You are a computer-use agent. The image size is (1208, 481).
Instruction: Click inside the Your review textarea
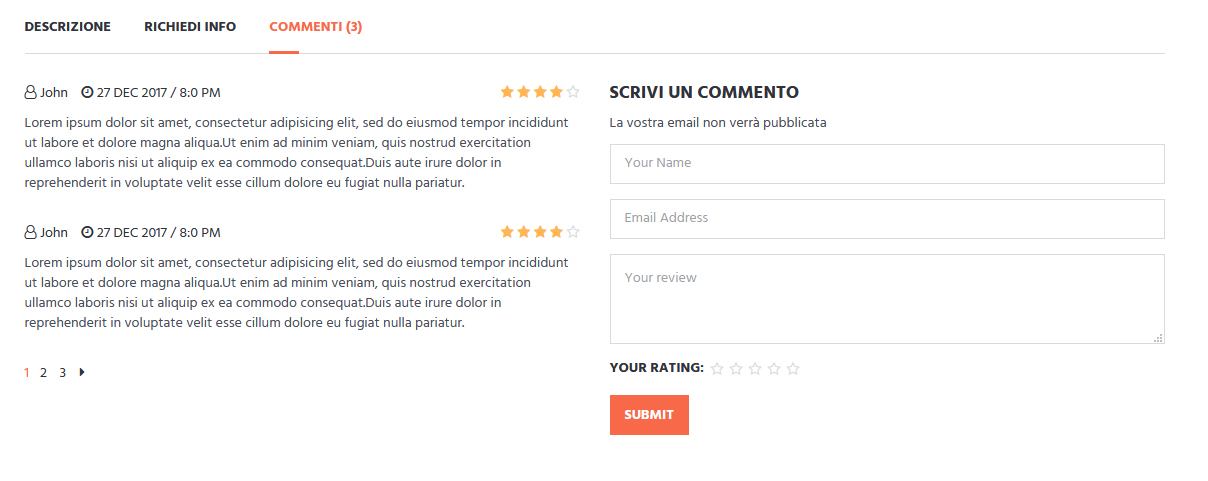tap(887, 299)
